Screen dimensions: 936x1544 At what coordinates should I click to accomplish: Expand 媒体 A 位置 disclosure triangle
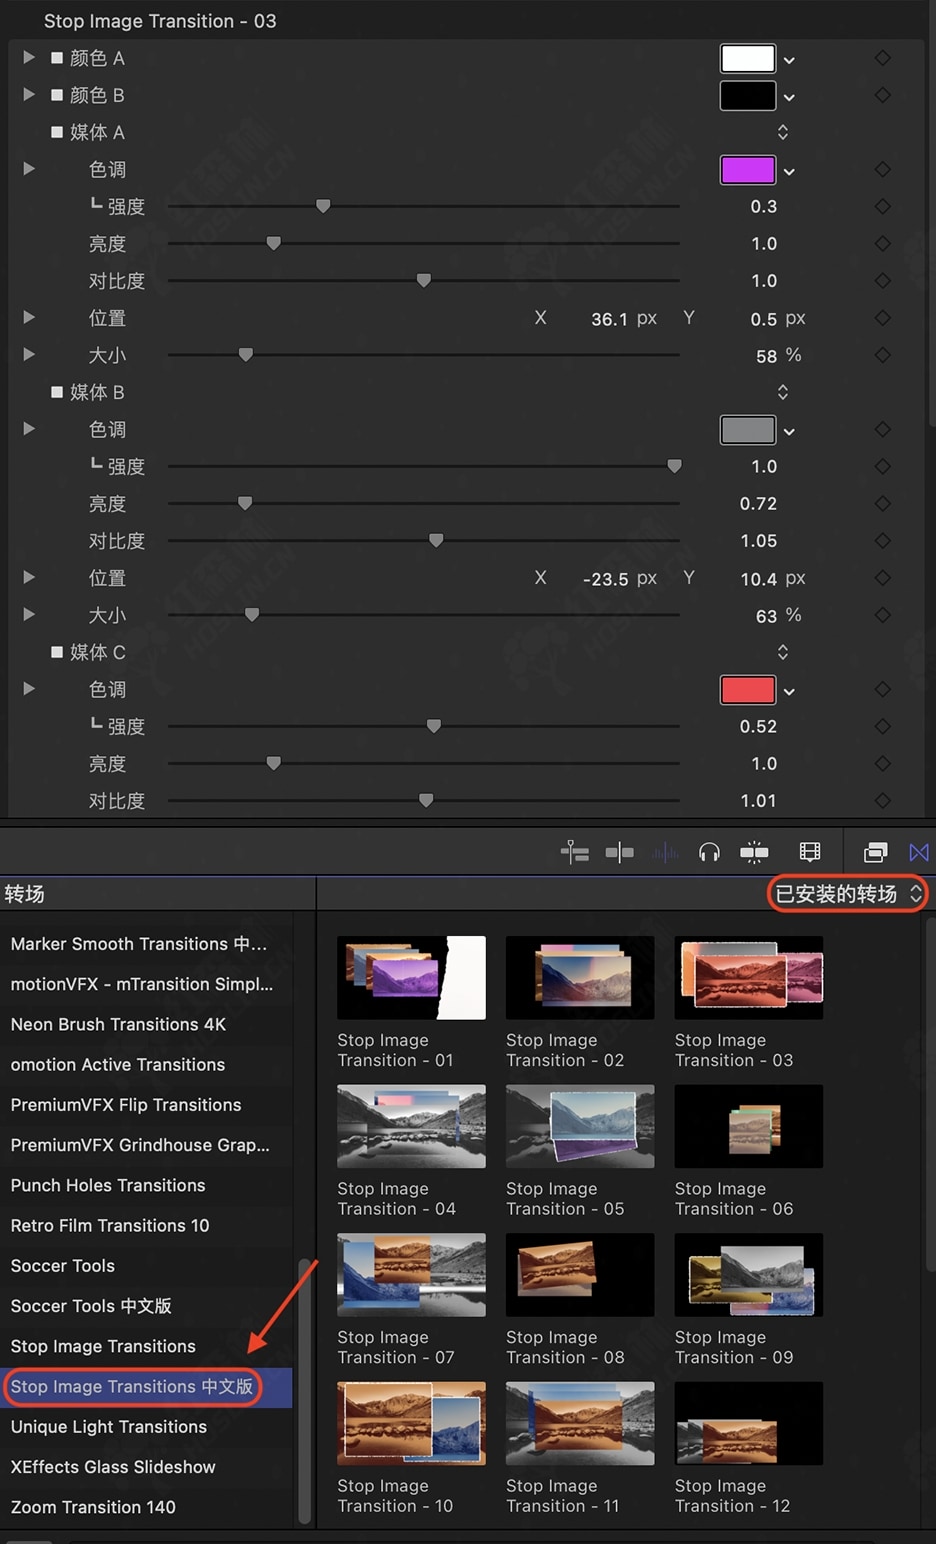click(29, 317)
